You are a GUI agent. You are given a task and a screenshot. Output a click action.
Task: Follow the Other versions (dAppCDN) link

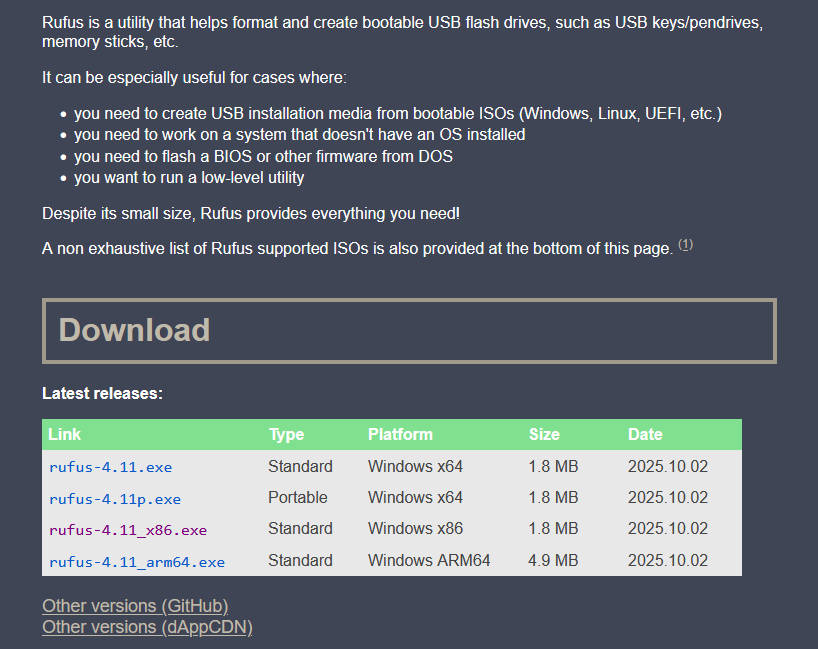(x=147, y=627)
